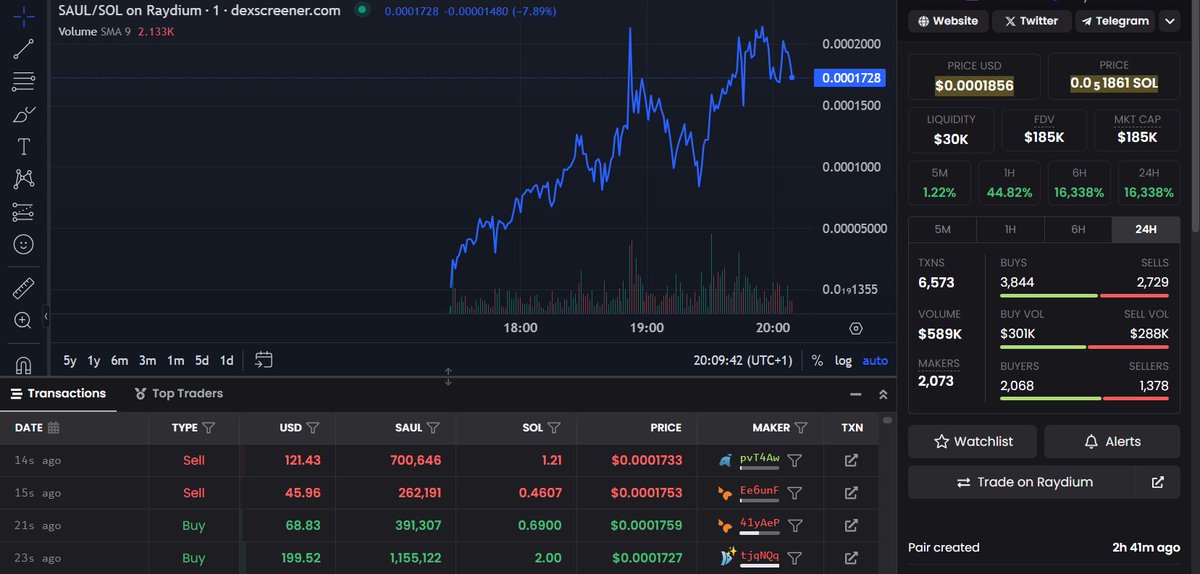The image size is (1200, 574).
Task: Select the 24H stats tab
Action: click(1145, 229)
